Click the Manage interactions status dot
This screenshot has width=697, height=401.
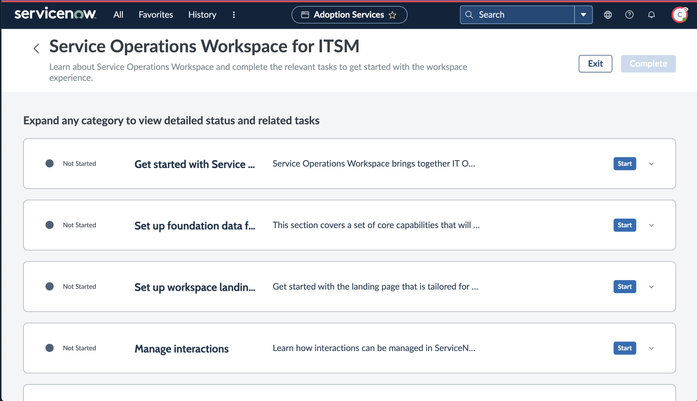point(50,348)
